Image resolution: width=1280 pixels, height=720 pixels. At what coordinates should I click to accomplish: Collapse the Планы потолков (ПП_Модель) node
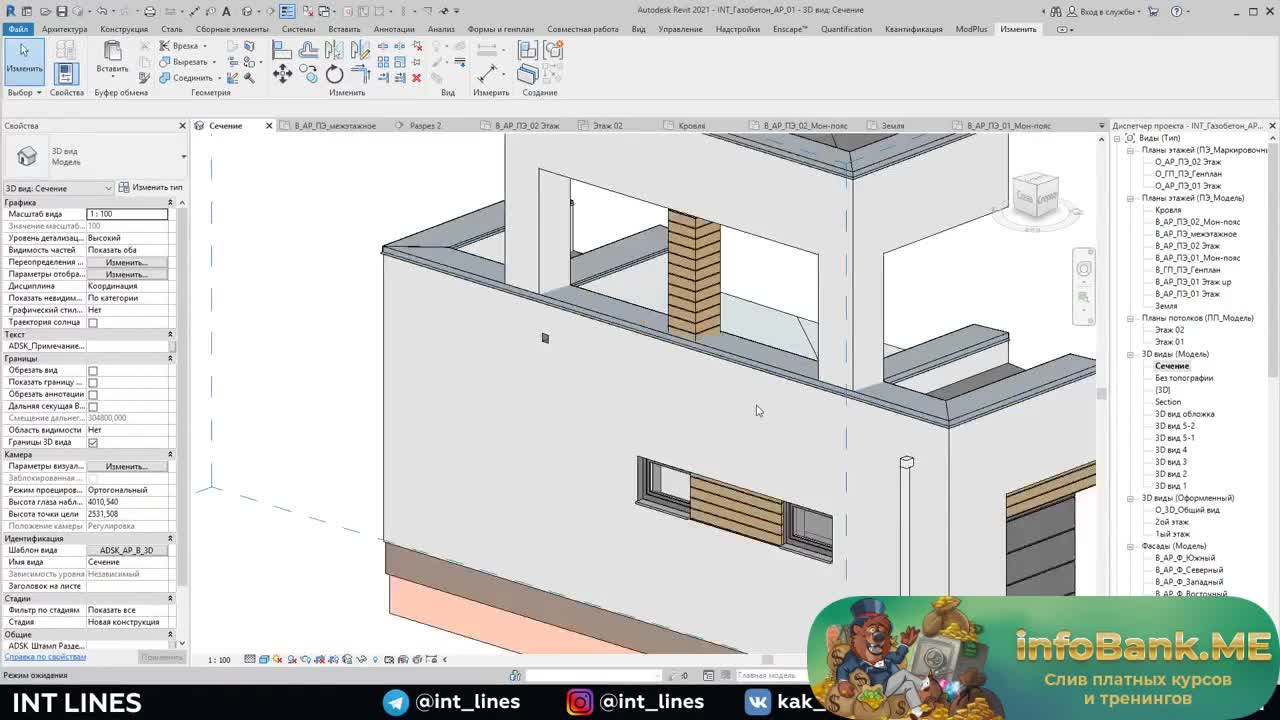click(x=1131, y=318)
